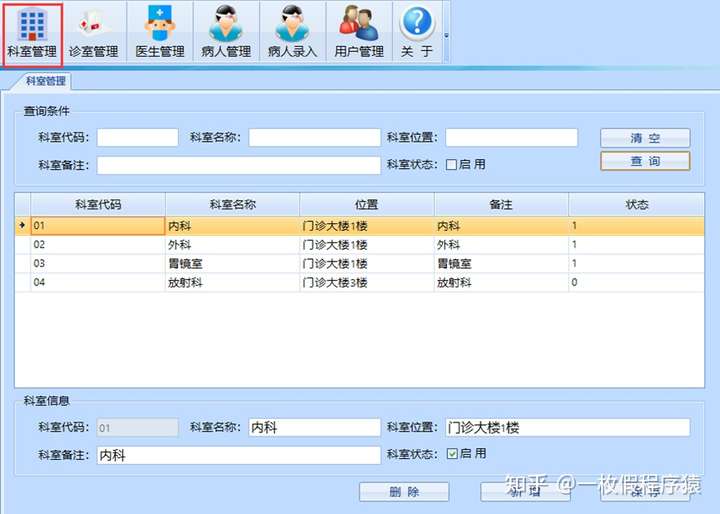Click the 科室信息 科室名称 field containing 内科
720x514 pixels.
tap(315, 428)
